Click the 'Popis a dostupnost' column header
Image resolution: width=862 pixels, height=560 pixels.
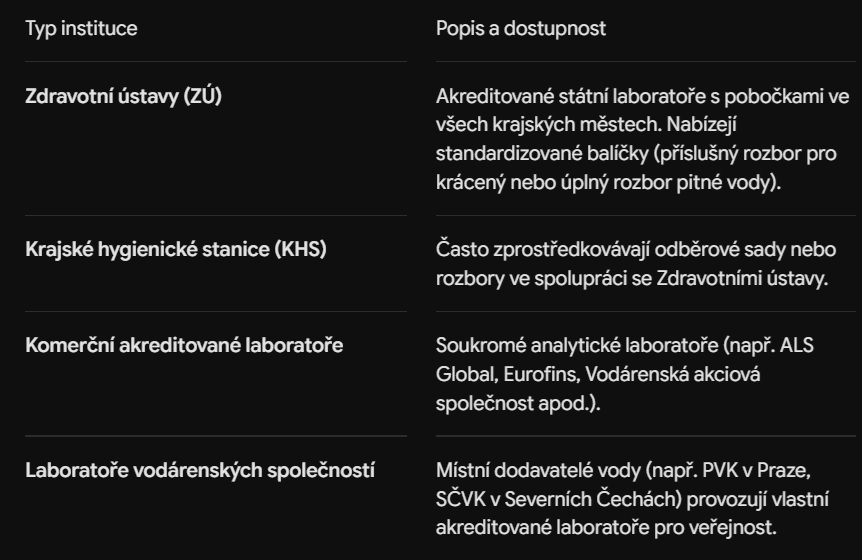[x=521, y=29]
